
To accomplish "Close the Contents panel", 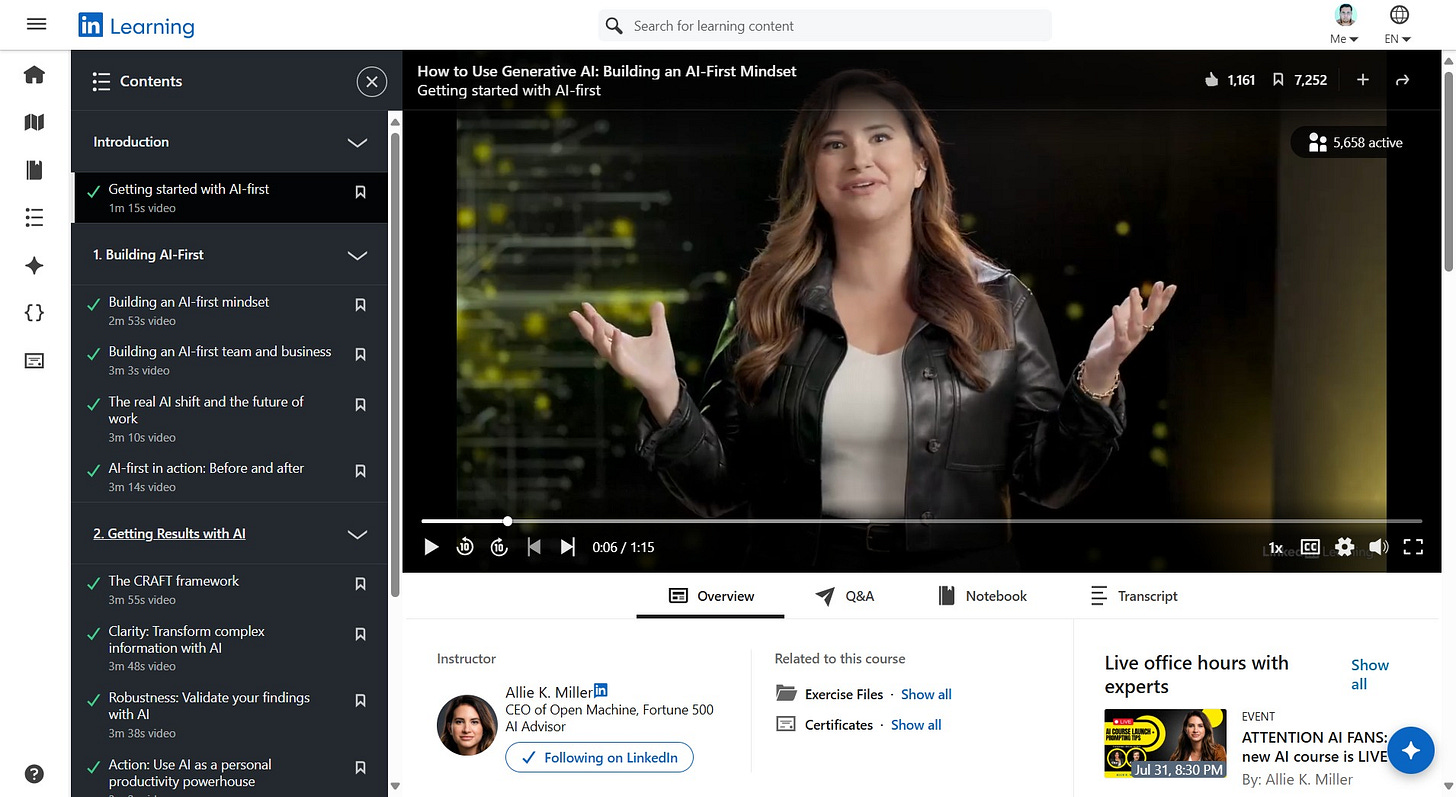I will (371, 81).
